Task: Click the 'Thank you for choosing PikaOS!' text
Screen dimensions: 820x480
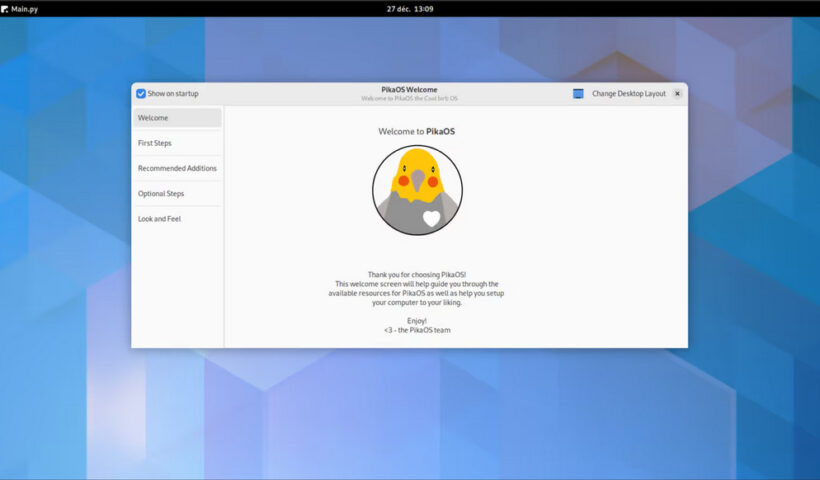Action: coord(417,275)
